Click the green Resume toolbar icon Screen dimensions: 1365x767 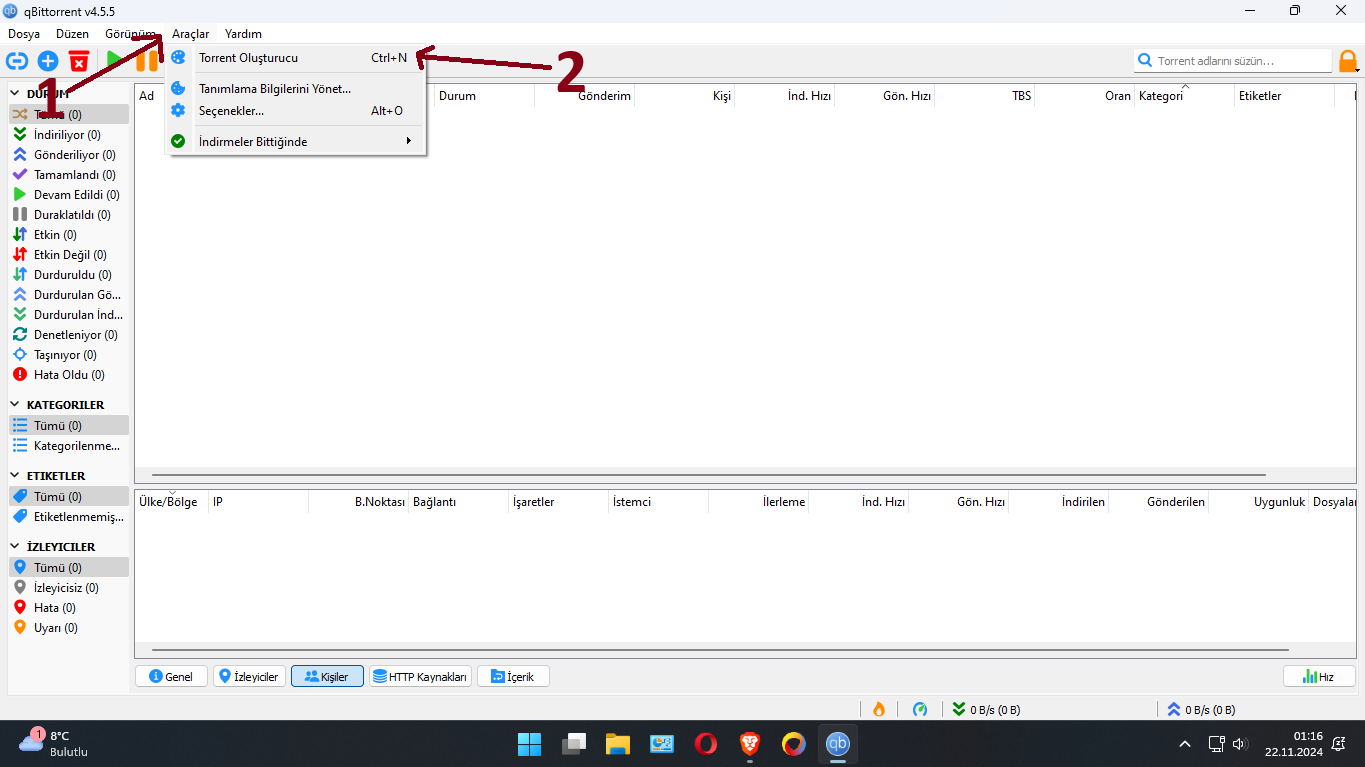click(x=116, y=61)
